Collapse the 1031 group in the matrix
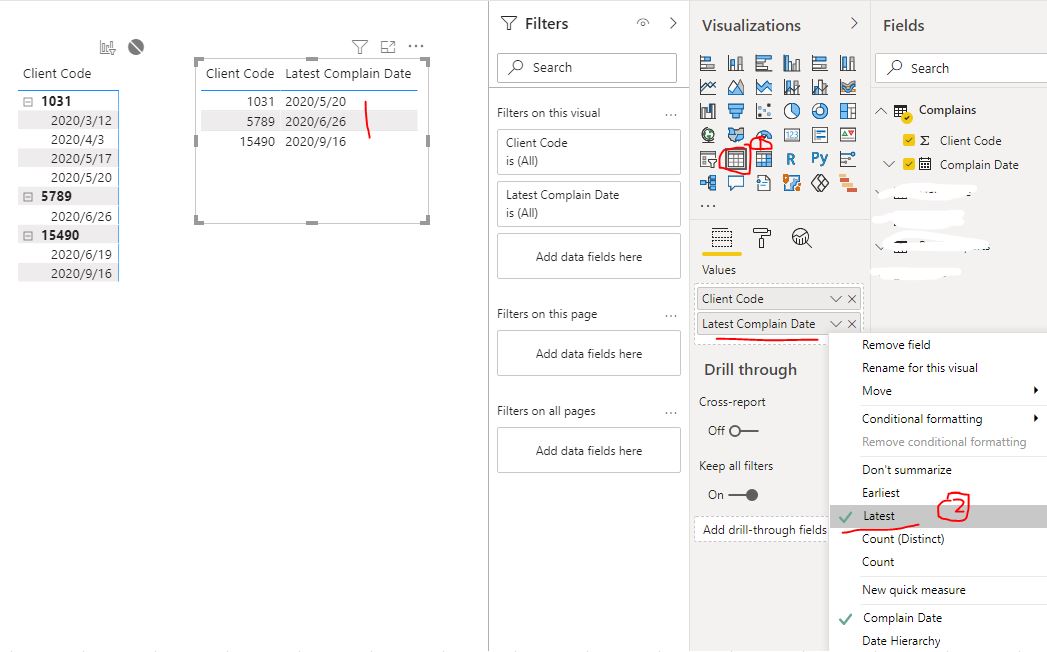Screen dimensions: 1047x652 point(28,102)
